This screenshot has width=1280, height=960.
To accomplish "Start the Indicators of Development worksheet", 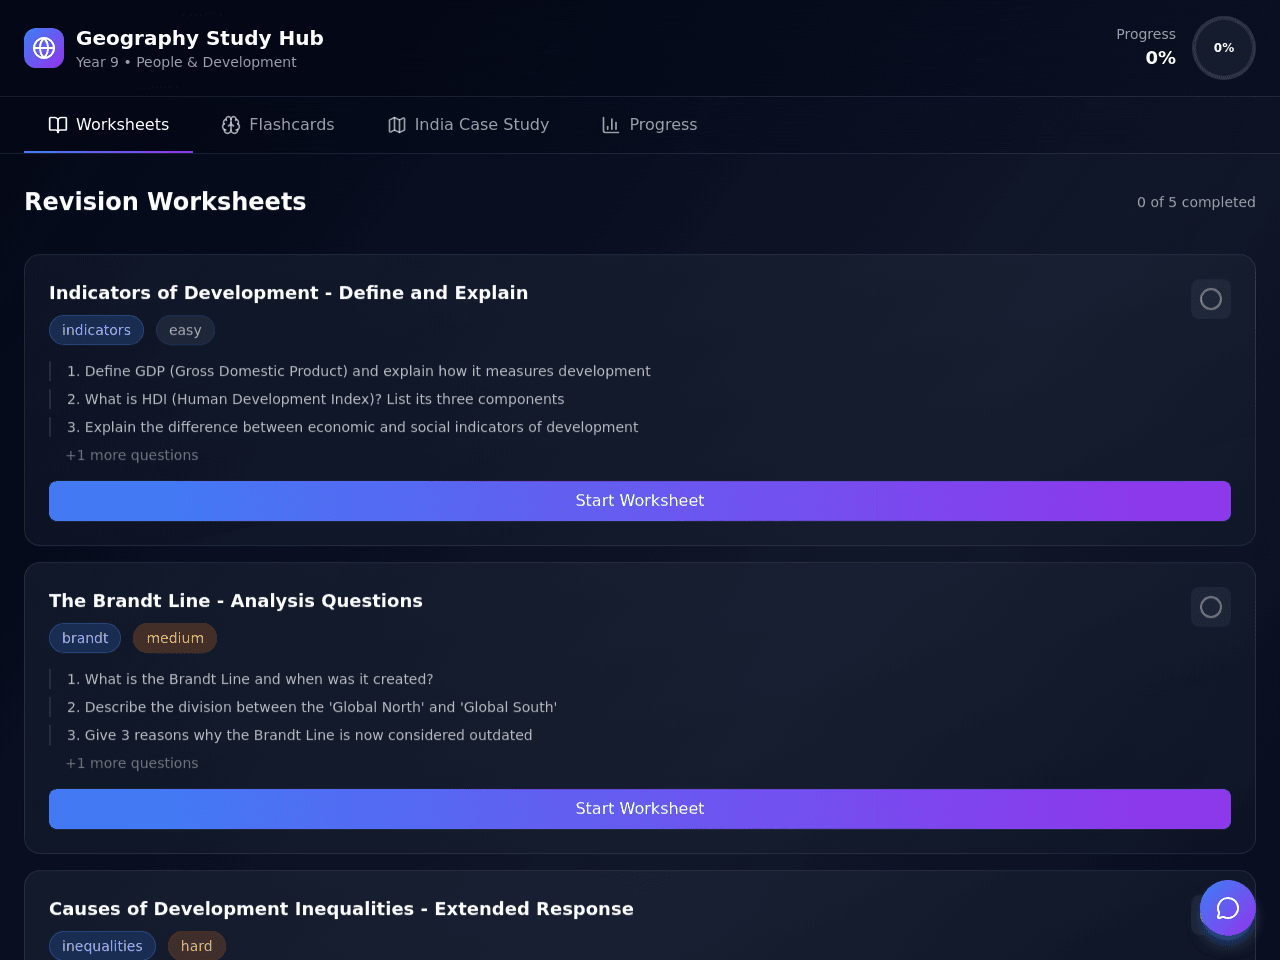I will tap(640, 501).
